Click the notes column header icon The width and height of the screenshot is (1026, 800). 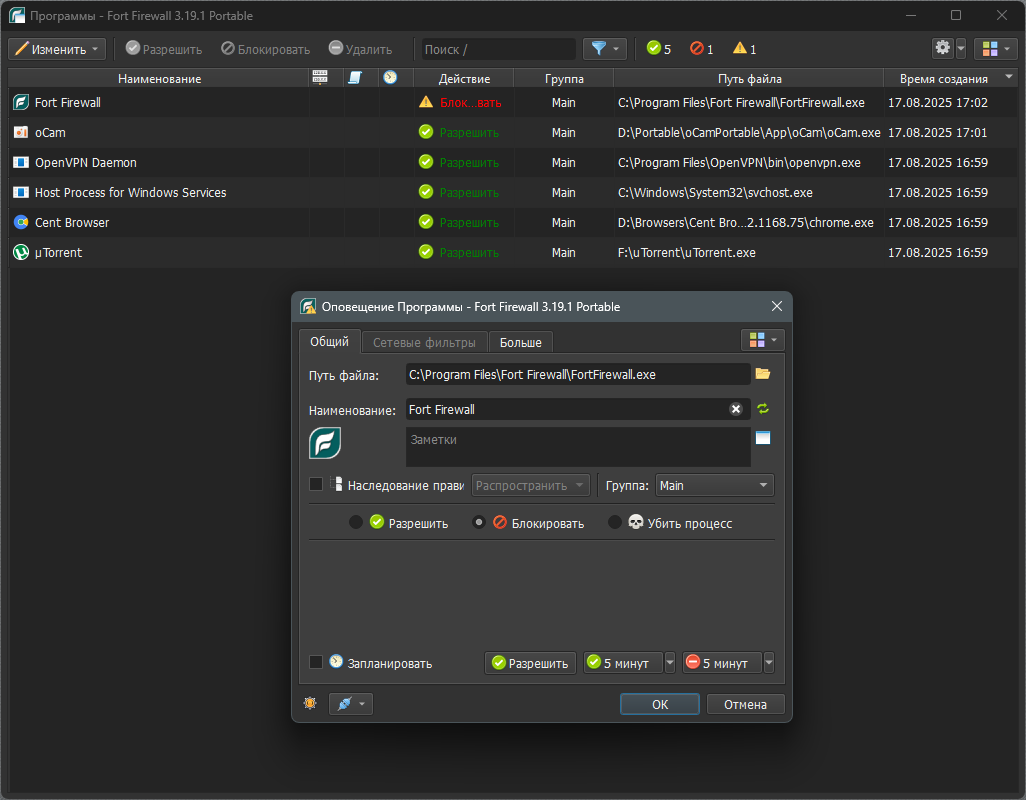tap(355, 78)
